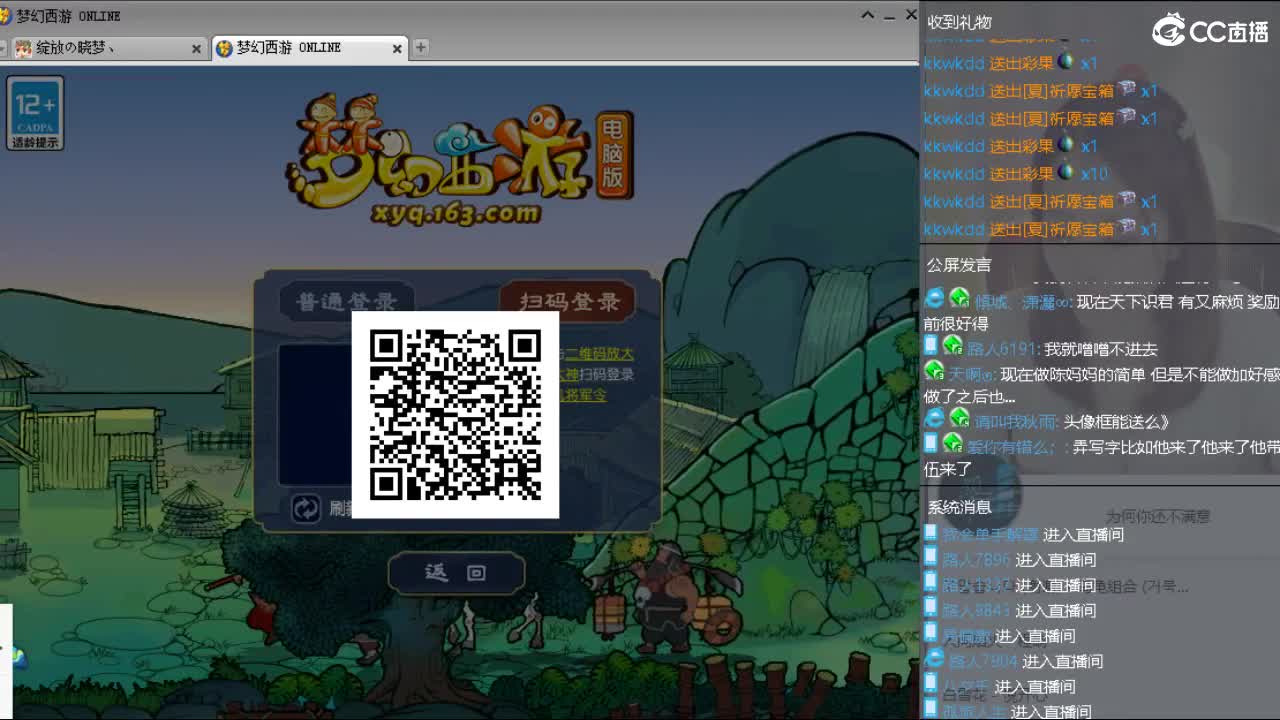
Task: Close the 梦幻西游 ONLINE tab
Action: (x=397, y=48)
